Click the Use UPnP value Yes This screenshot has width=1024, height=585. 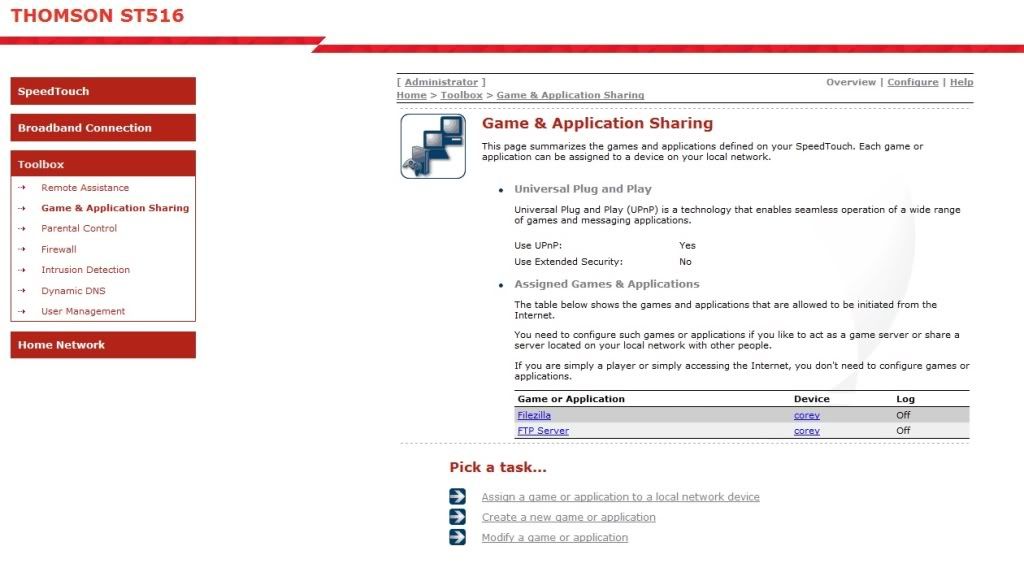tap(687, 245)
